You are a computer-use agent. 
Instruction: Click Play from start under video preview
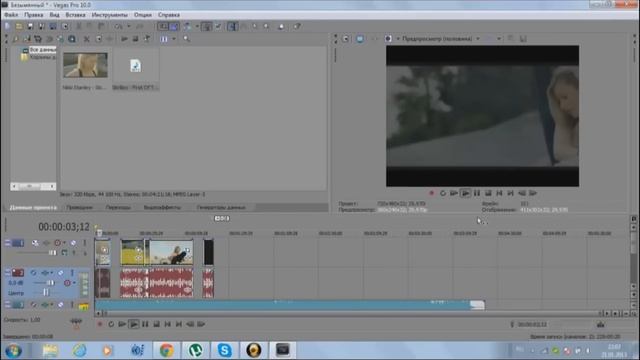point(453,193)
